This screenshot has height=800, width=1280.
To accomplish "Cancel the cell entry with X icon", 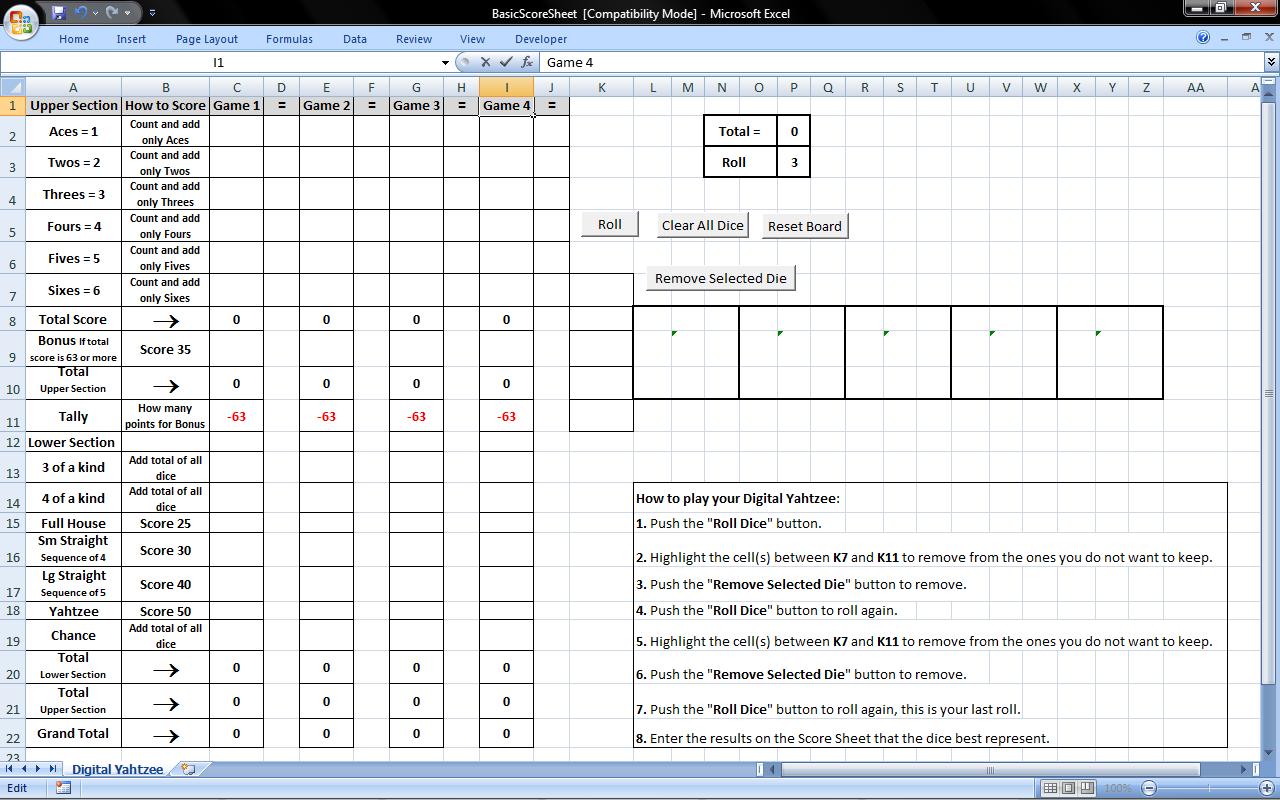I will coord(486,62).
